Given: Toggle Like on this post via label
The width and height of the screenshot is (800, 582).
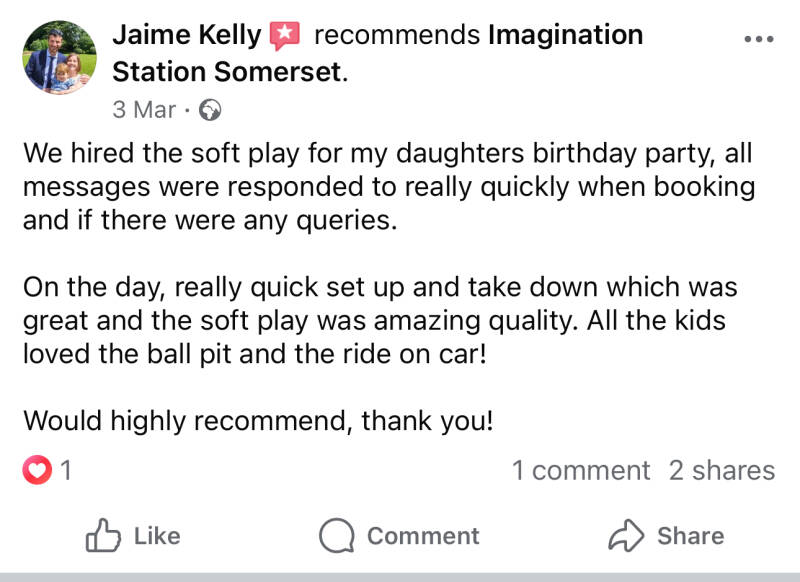Looking at the screenshot, I should click(x=157, y=536).
